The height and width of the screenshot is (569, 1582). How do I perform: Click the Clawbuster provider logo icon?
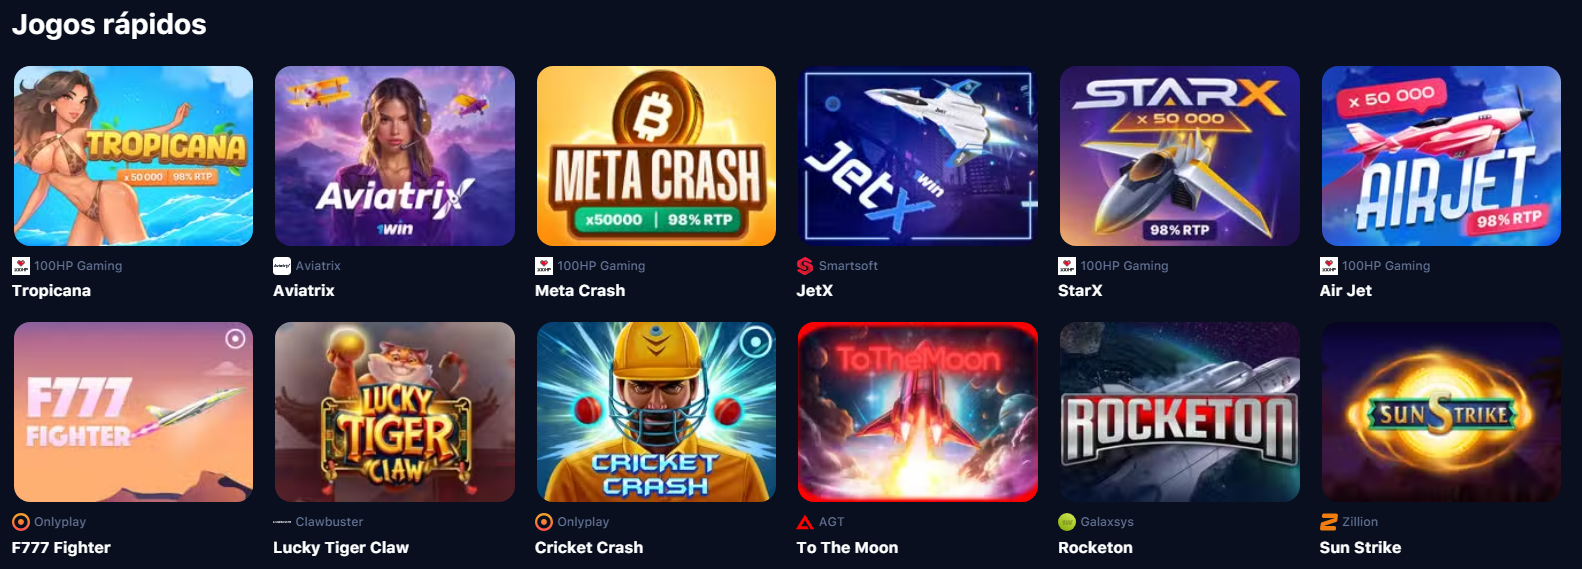[282, 522]
